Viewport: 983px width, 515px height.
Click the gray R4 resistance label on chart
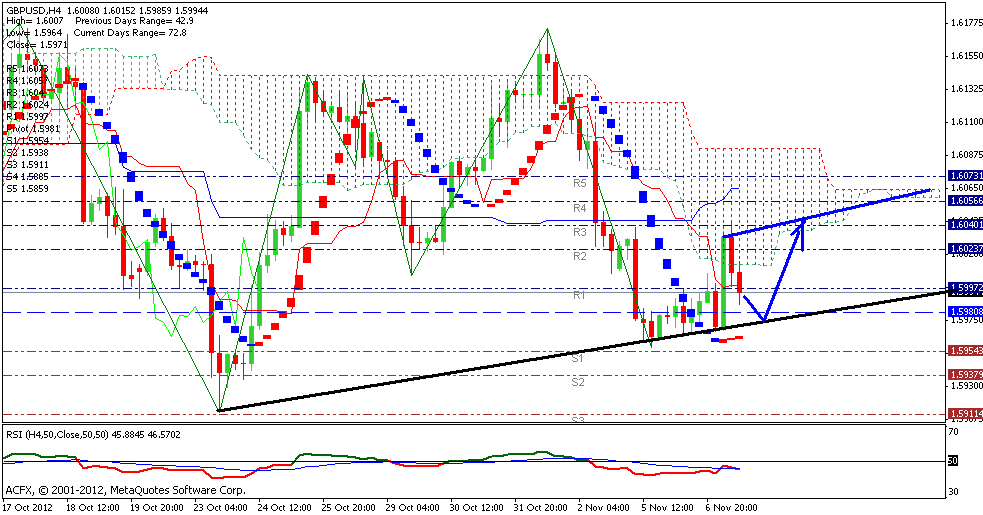[x=579, y=208]
